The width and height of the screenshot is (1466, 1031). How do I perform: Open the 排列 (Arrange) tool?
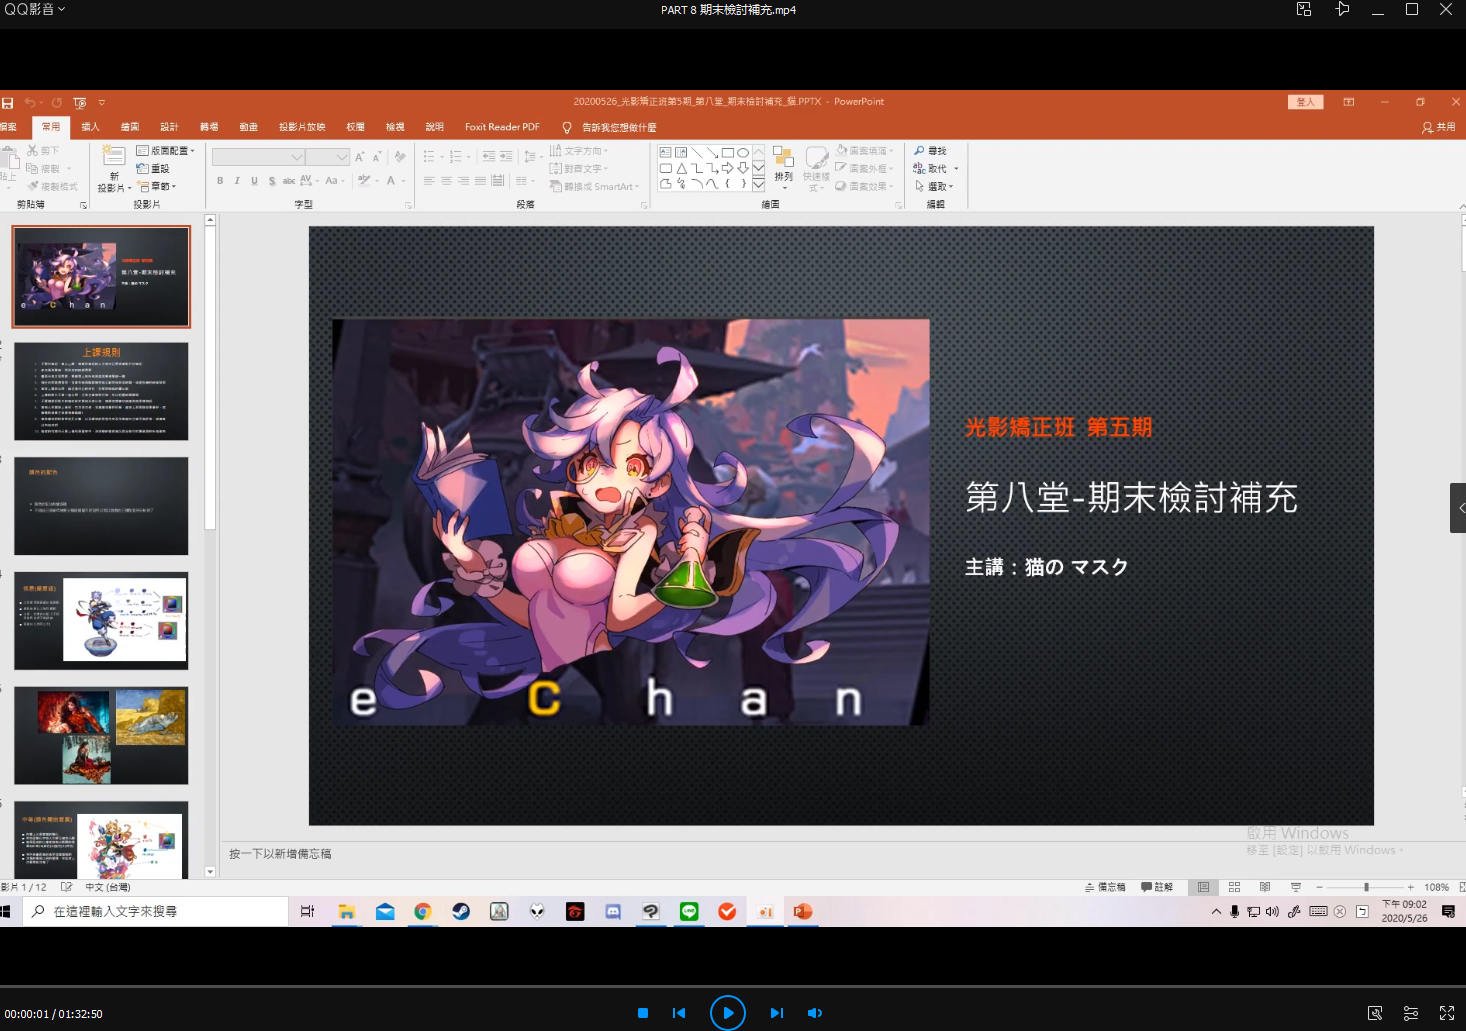point(783,168)
